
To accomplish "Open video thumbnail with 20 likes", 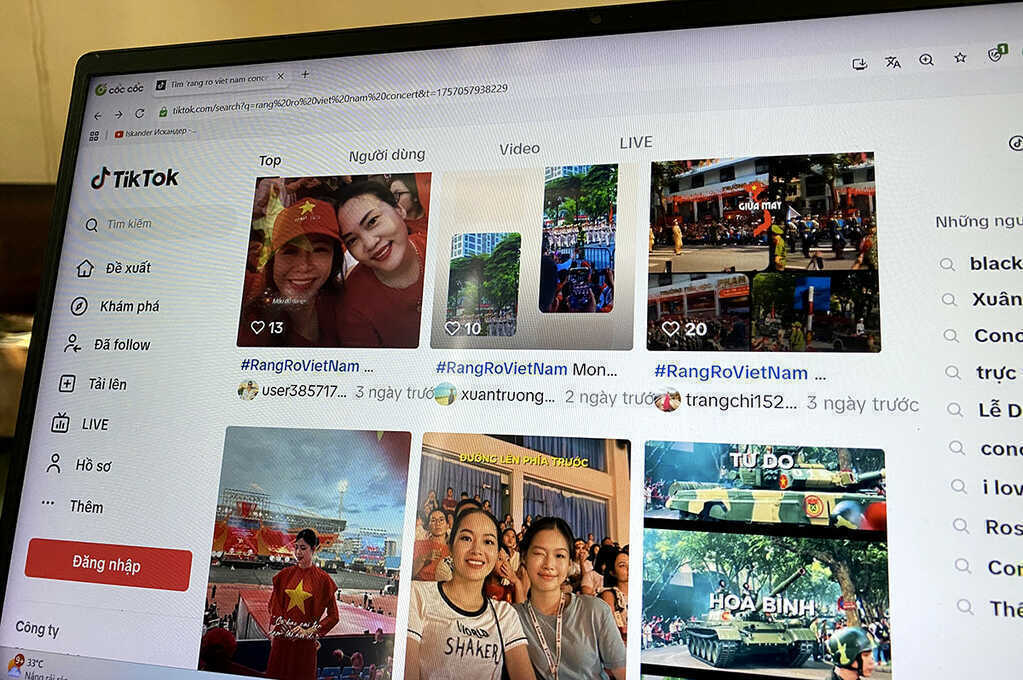I will point(763,252).
